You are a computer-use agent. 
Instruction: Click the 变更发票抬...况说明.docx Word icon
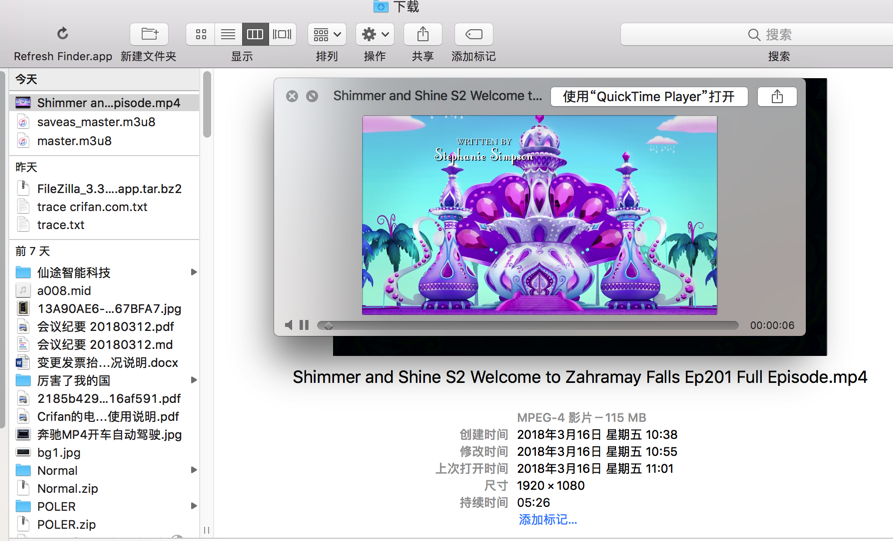pyautogui.click(x=23, y=362)
